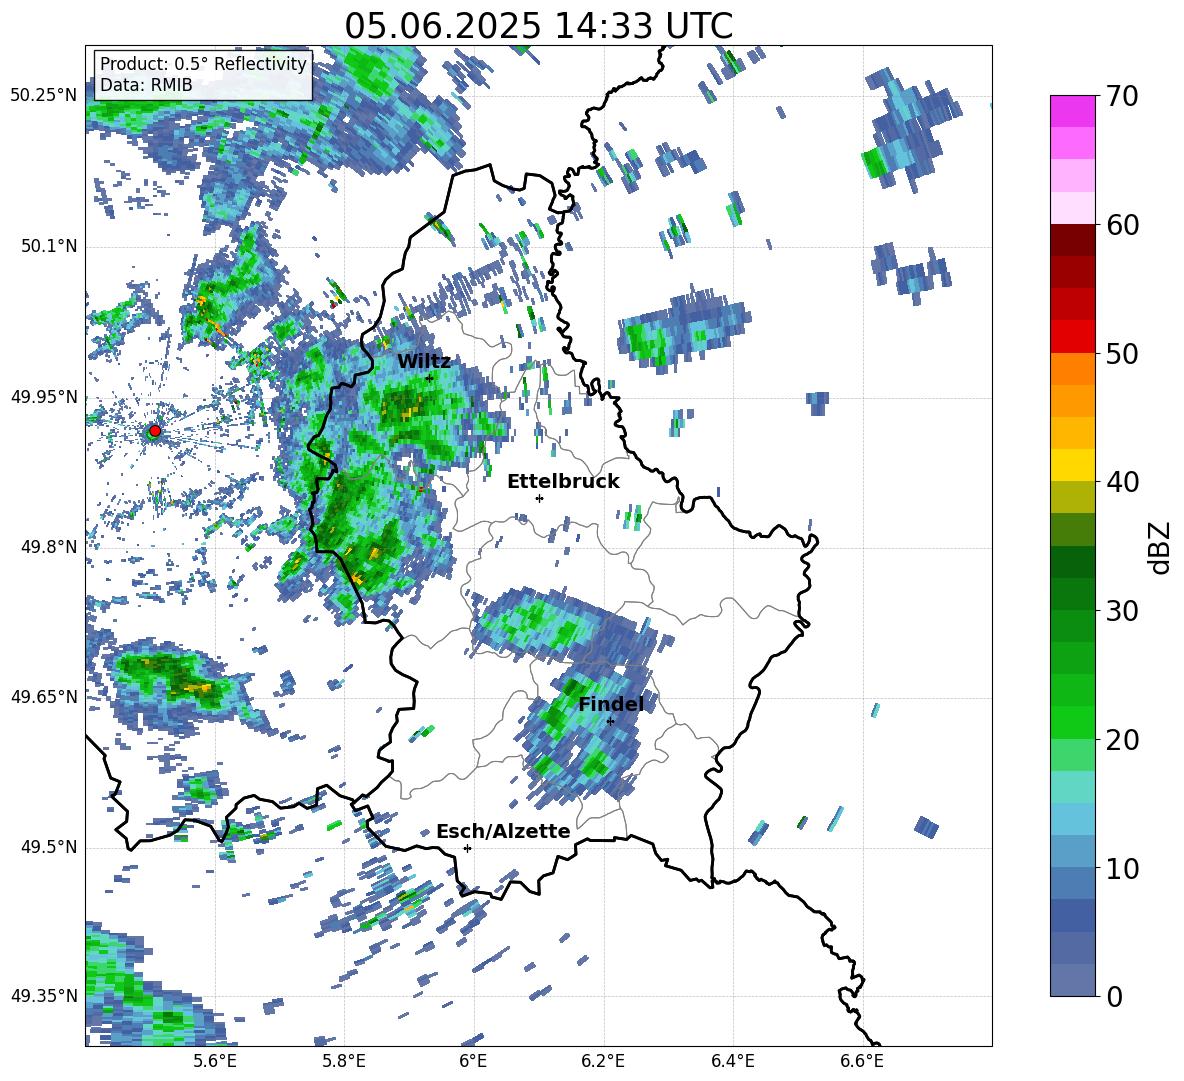1184x1081 pixels.
Task: Click the 5.6°E longitude label
Action: coord(214,1061)
